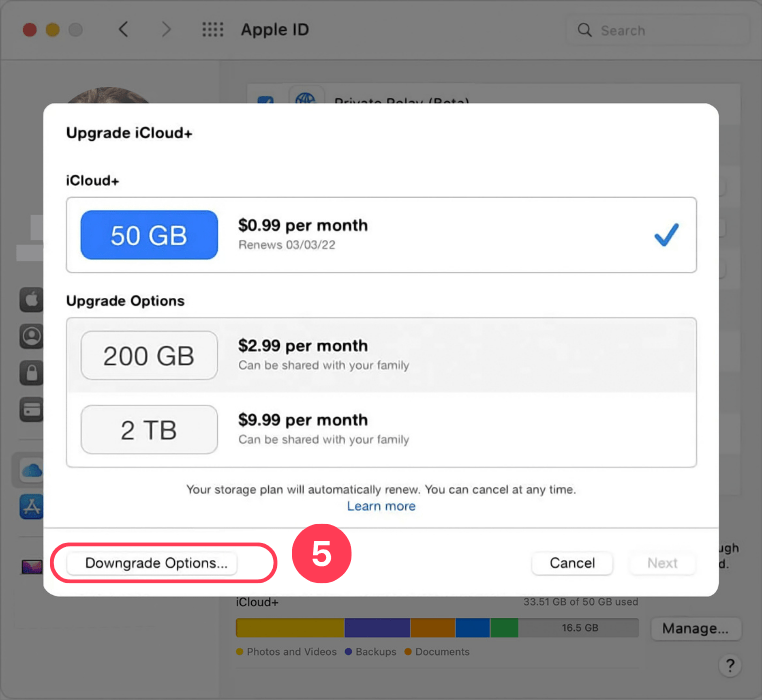Select Name, Phone, Email person icon
This screenshot has height=700, width=762.
pyautogui.click(x=31, y=336)
